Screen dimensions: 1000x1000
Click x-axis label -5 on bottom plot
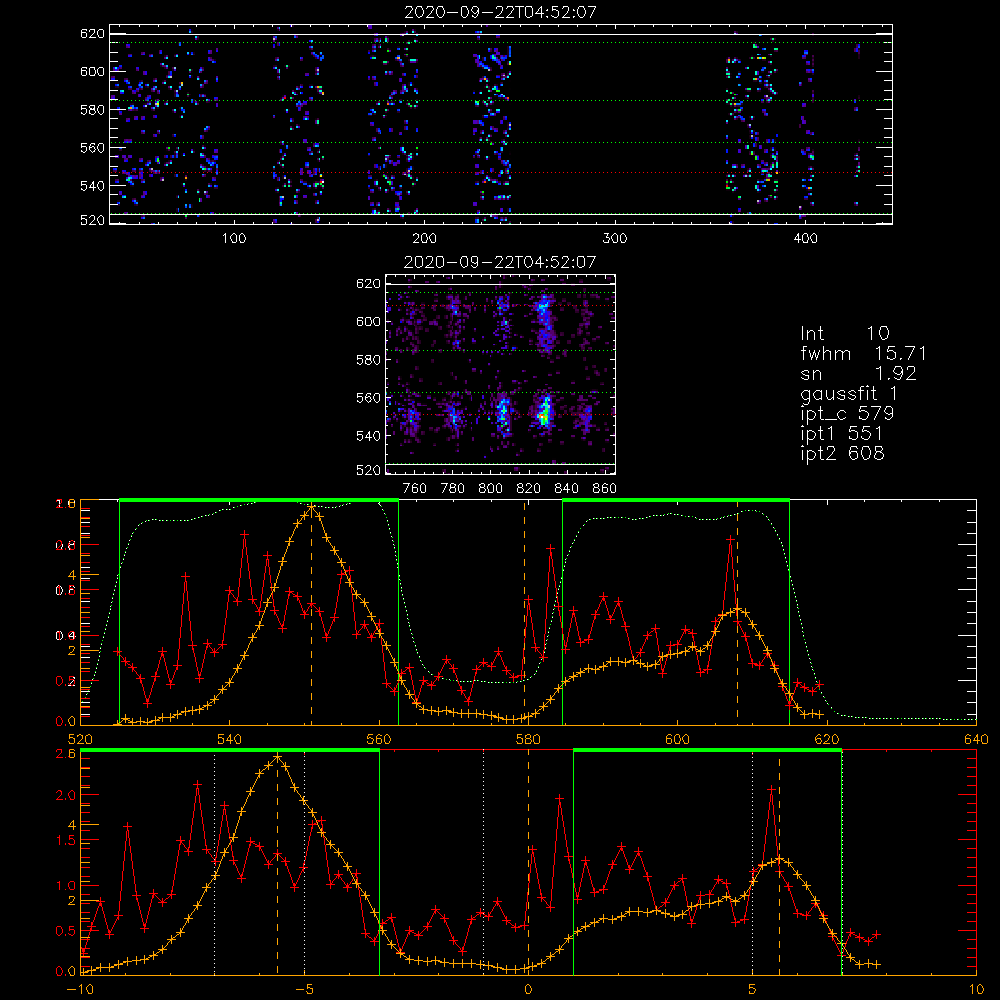[305, 990]
